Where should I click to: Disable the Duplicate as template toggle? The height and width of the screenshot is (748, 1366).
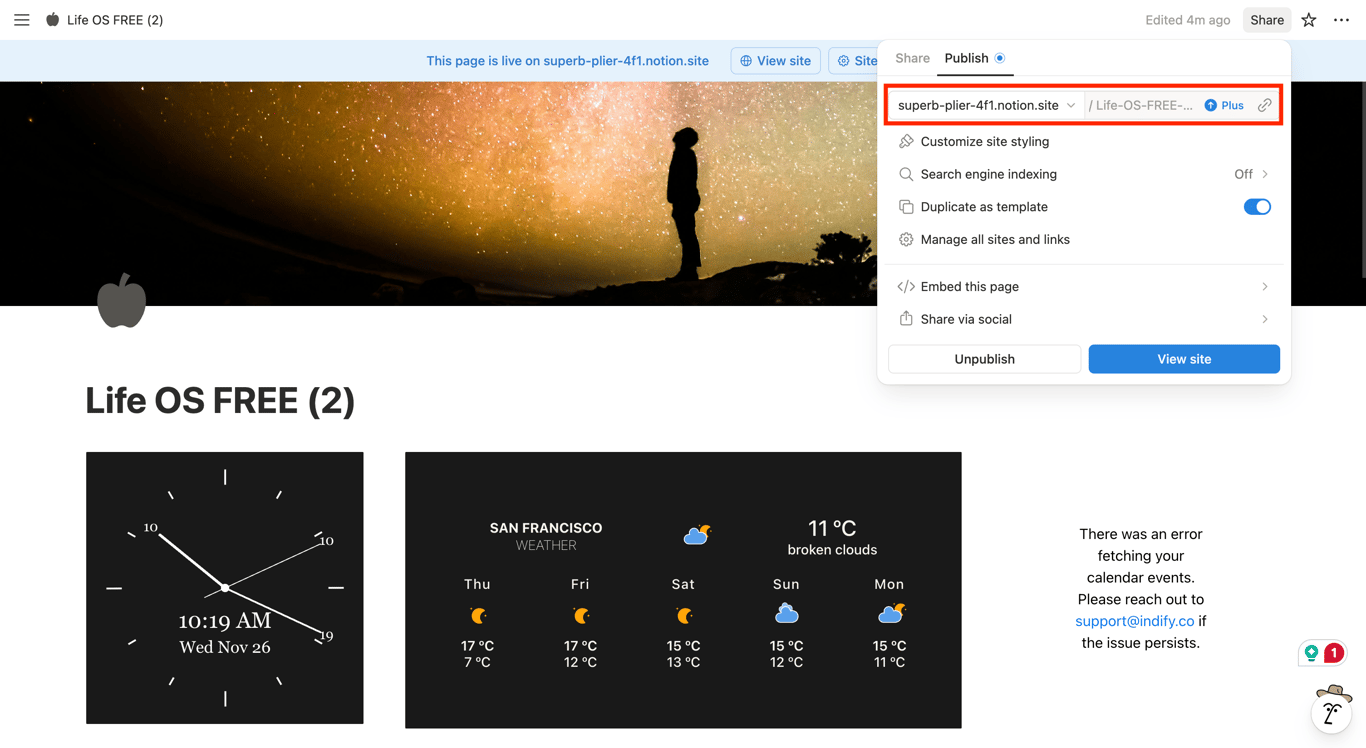pyautogui.click(x=1256, y=206)
